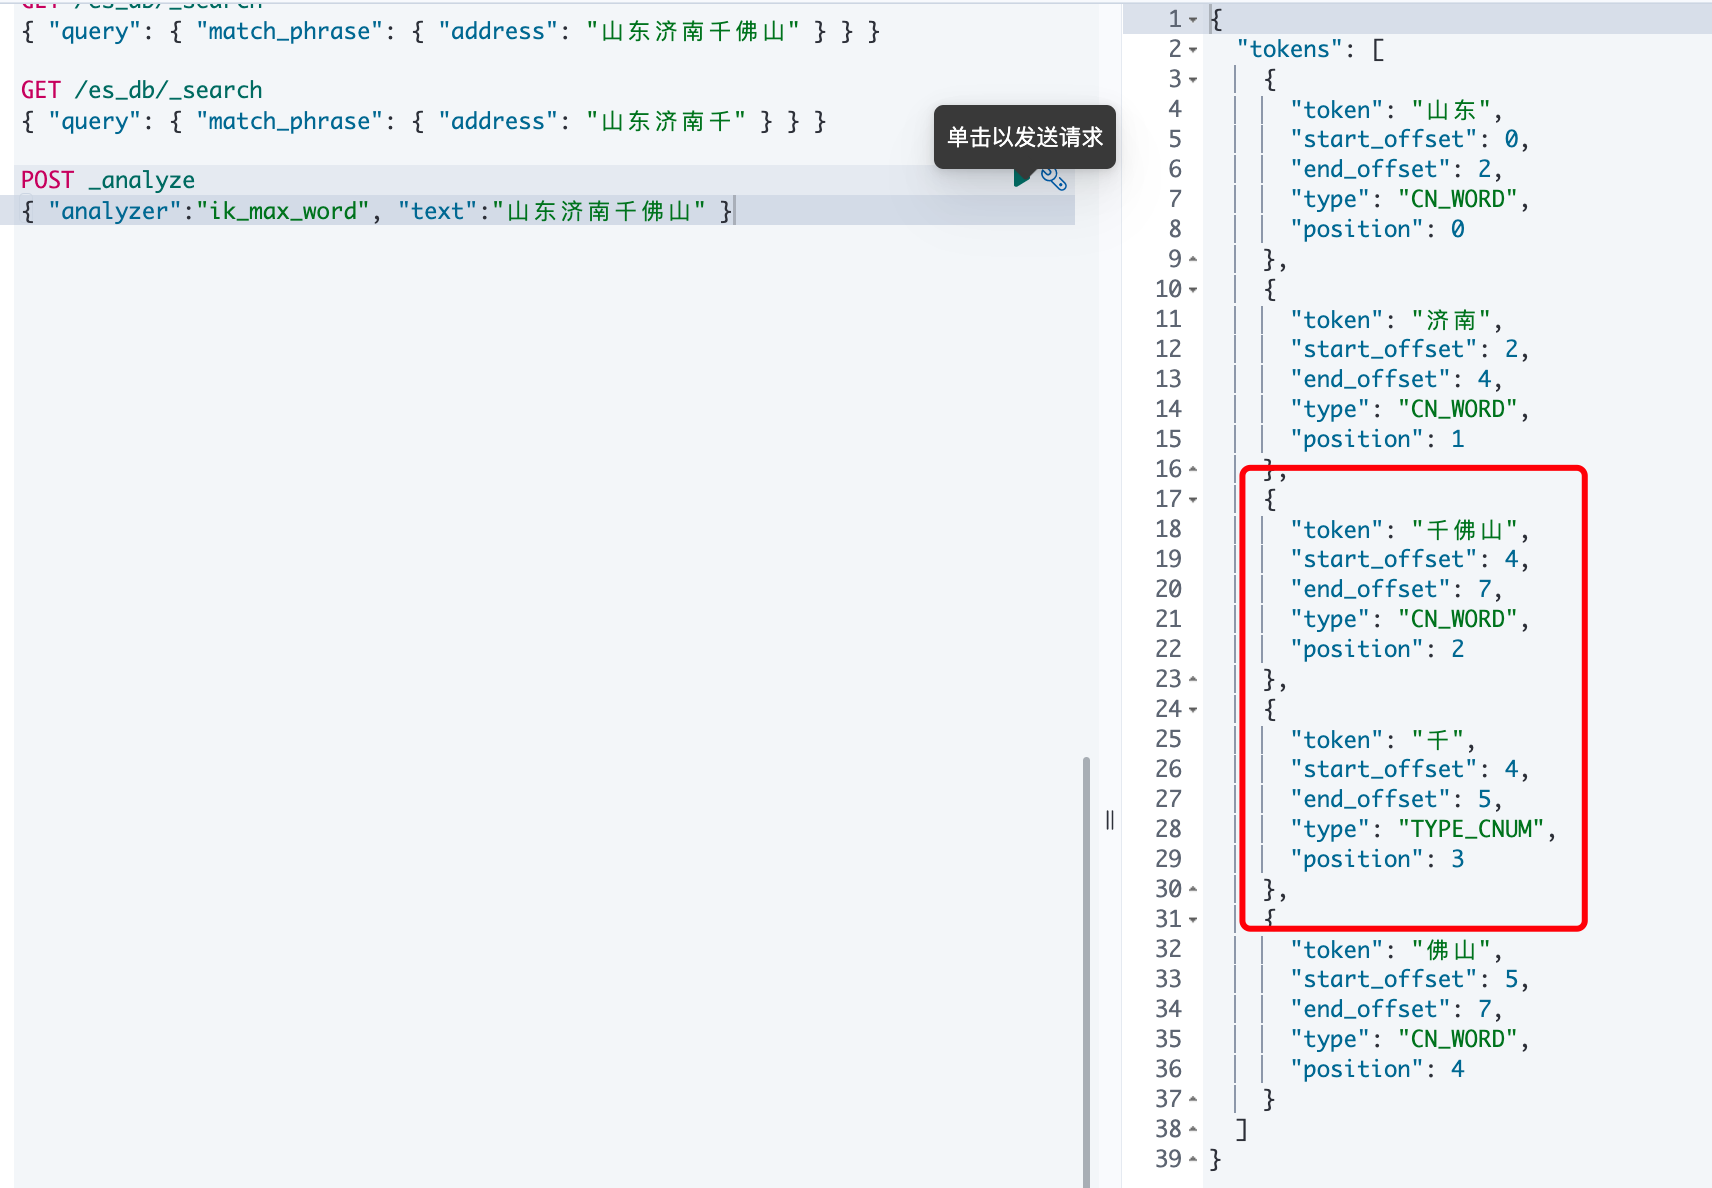Click fold marker at closing brace line 9
1712x1188 pixels.
coord(1193,259)
